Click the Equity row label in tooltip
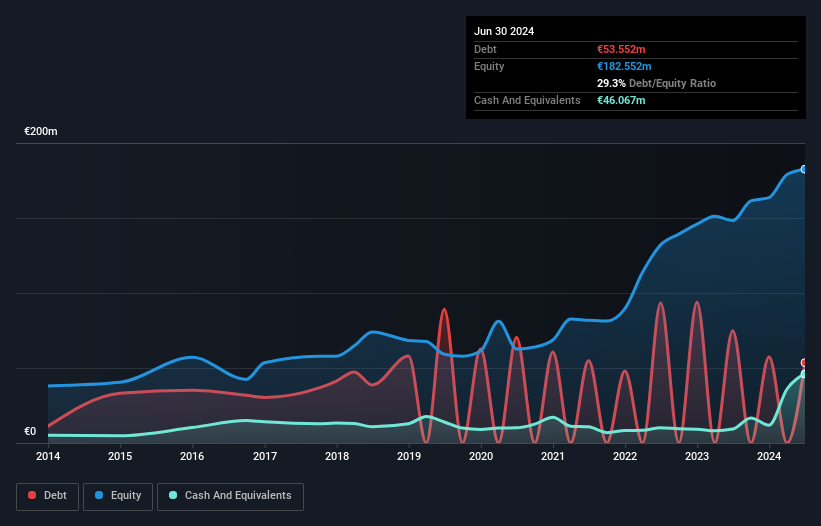Viewport: 821px width, 526px height. [489, 66]
